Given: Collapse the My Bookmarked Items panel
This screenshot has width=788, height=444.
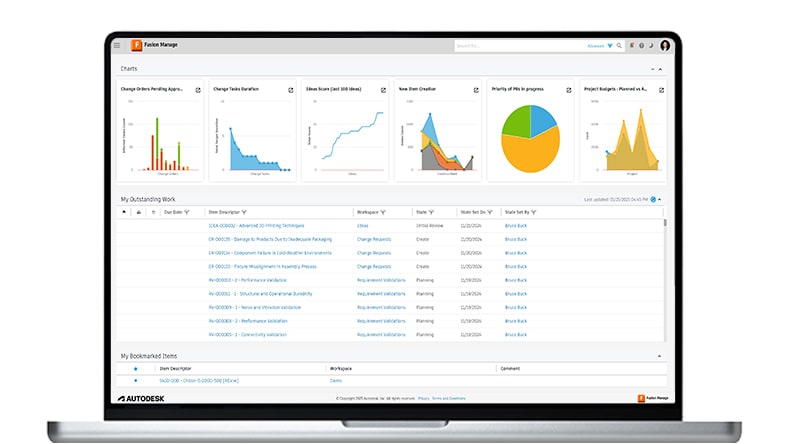Looking at the screenshot, I should 659,356.
